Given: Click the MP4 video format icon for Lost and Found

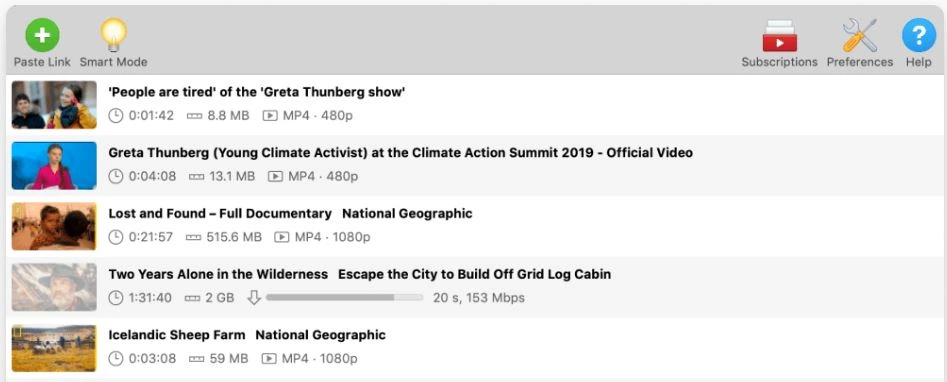Looking at the screenshot, I should pyautogui.click(x=281, y=237).
